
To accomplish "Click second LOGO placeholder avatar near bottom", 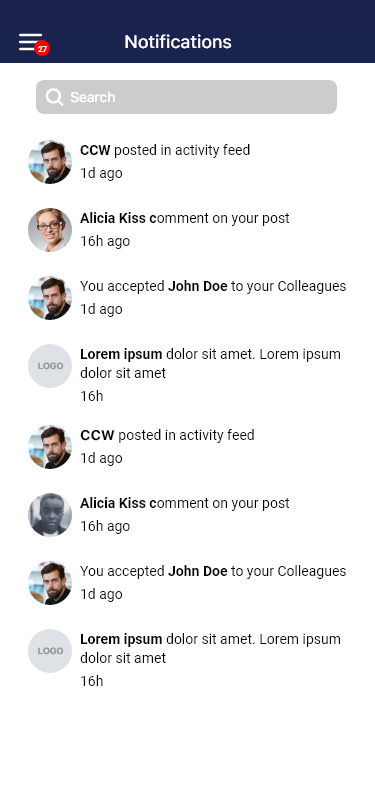I will [50, 651].
